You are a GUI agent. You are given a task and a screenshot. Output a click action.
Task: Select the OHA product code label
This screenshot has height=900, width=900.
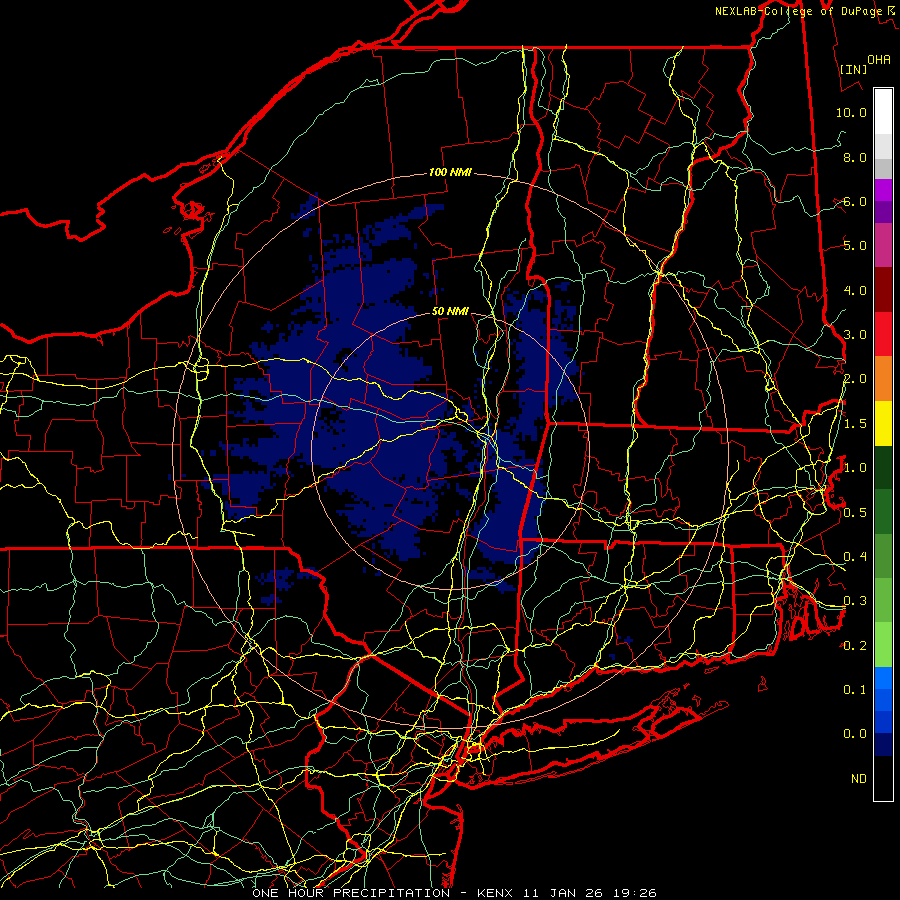879,59
